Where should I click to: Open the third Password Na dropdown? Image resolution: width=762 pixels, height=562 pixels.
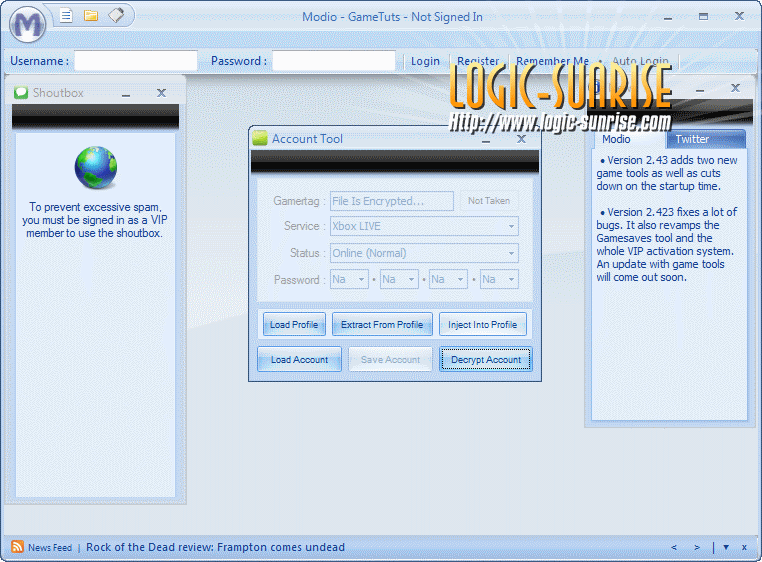[460, 280]
